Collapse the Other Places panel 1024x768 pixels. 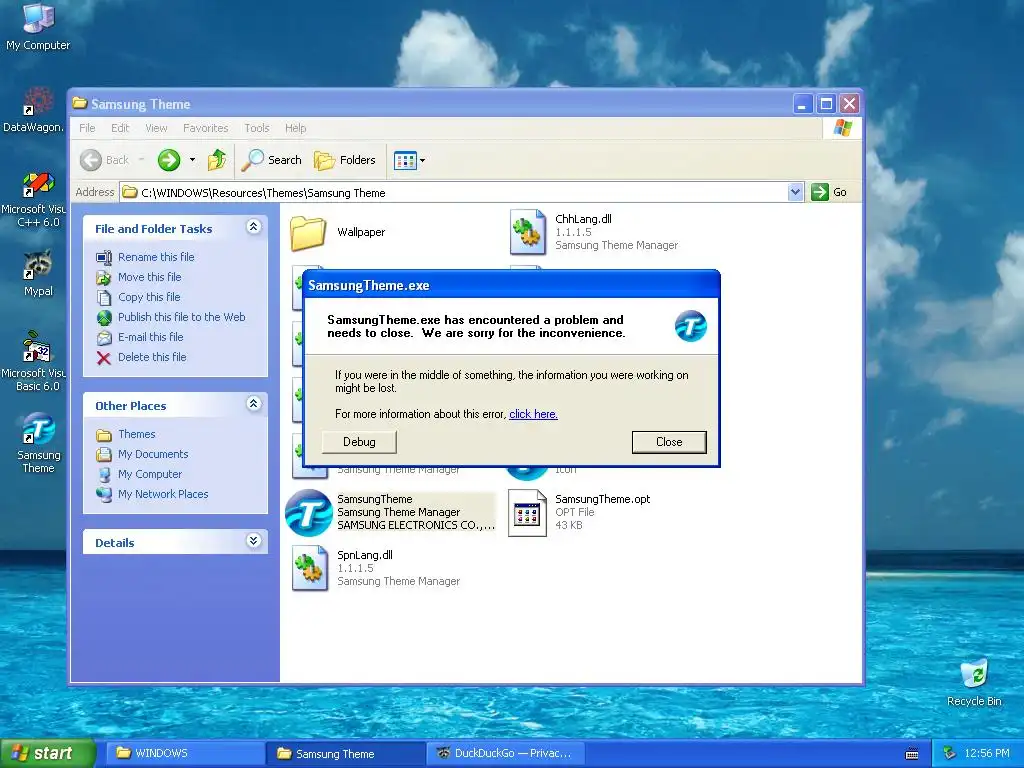tap(254, 404)
